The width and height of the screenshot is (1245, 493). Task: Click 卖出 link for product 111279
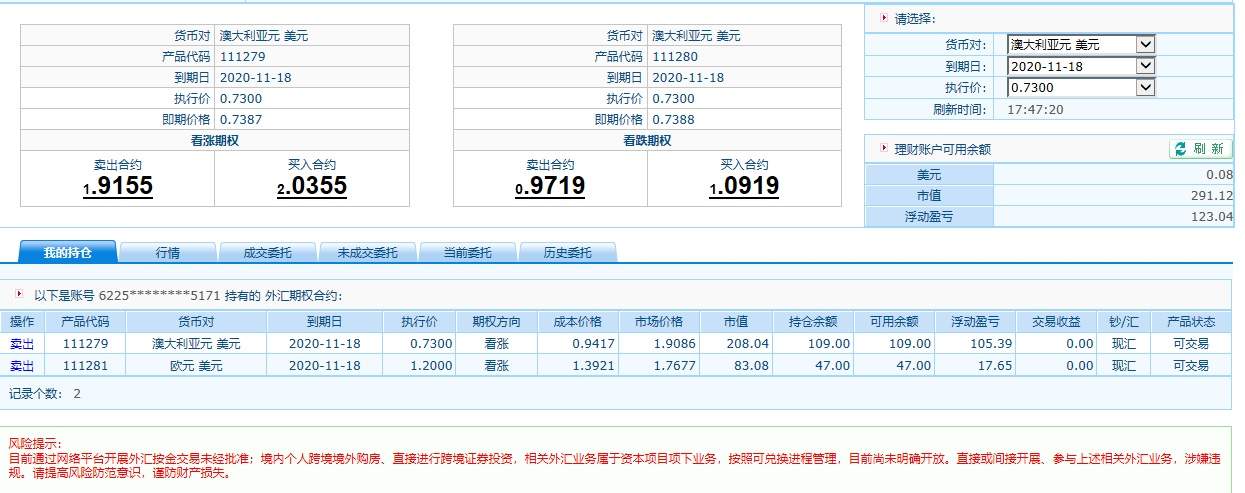pyautogui.click(x=22, y=343)
